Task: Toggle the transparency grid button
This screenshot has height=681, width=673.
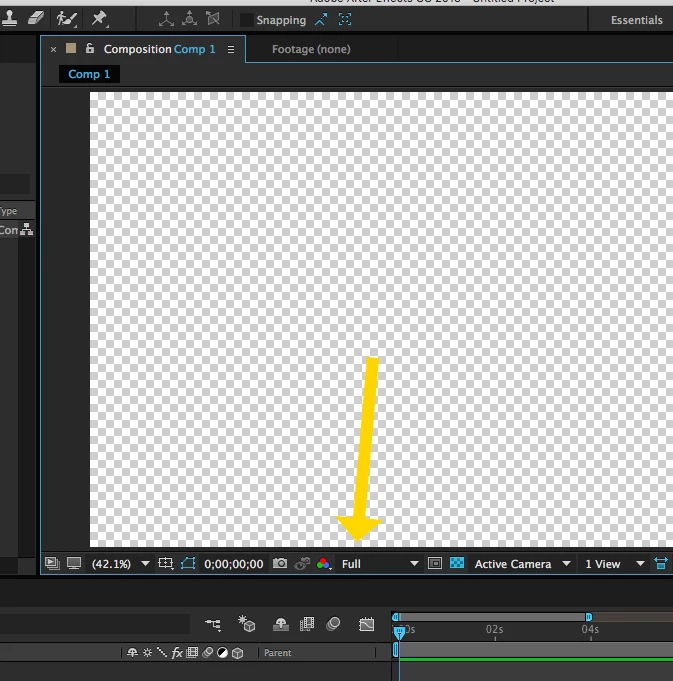Action: click(457, 563)
